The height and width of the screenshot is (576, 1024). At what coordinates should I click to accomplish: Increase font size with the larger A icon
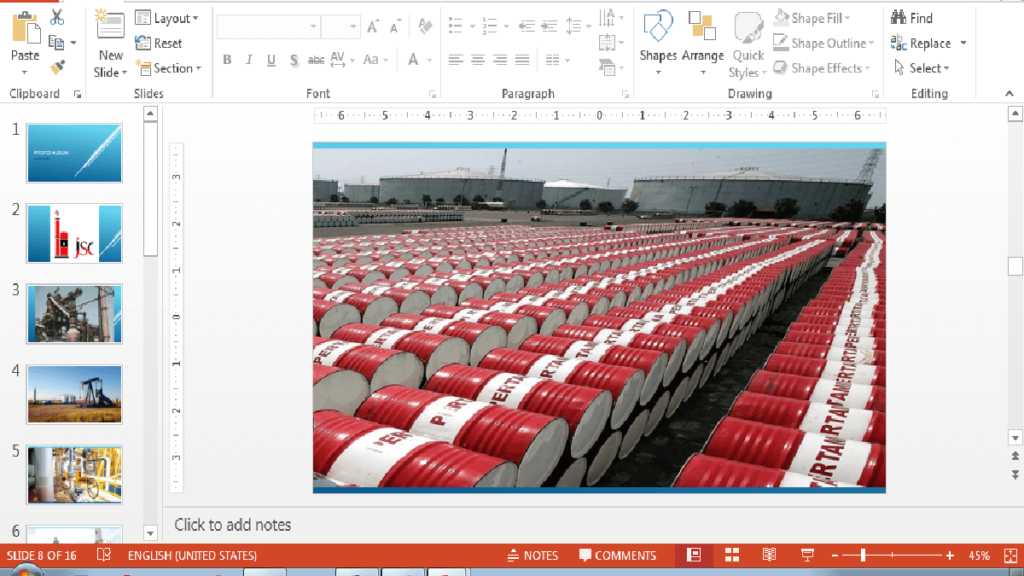click(372, 27)
